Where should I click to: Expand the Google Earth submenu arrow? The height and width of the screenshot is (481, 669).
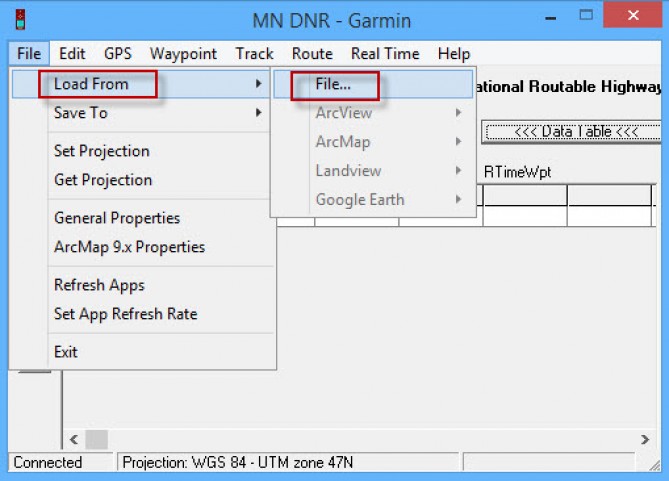tap(458, 199)
